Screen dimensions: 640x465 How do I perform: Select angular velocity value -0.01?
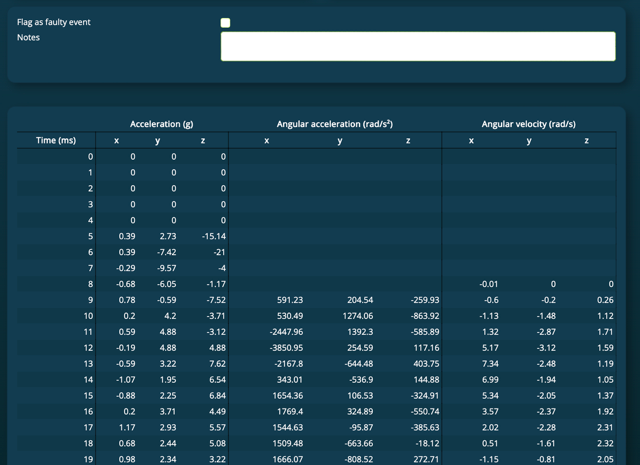489,284
